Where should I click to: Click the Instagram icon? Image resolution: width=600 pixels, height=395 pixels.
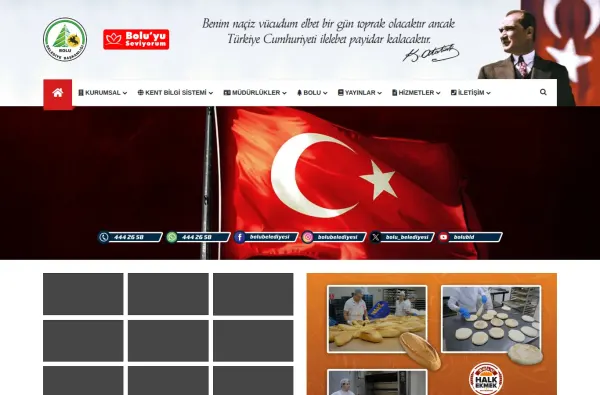coord(307,237)
